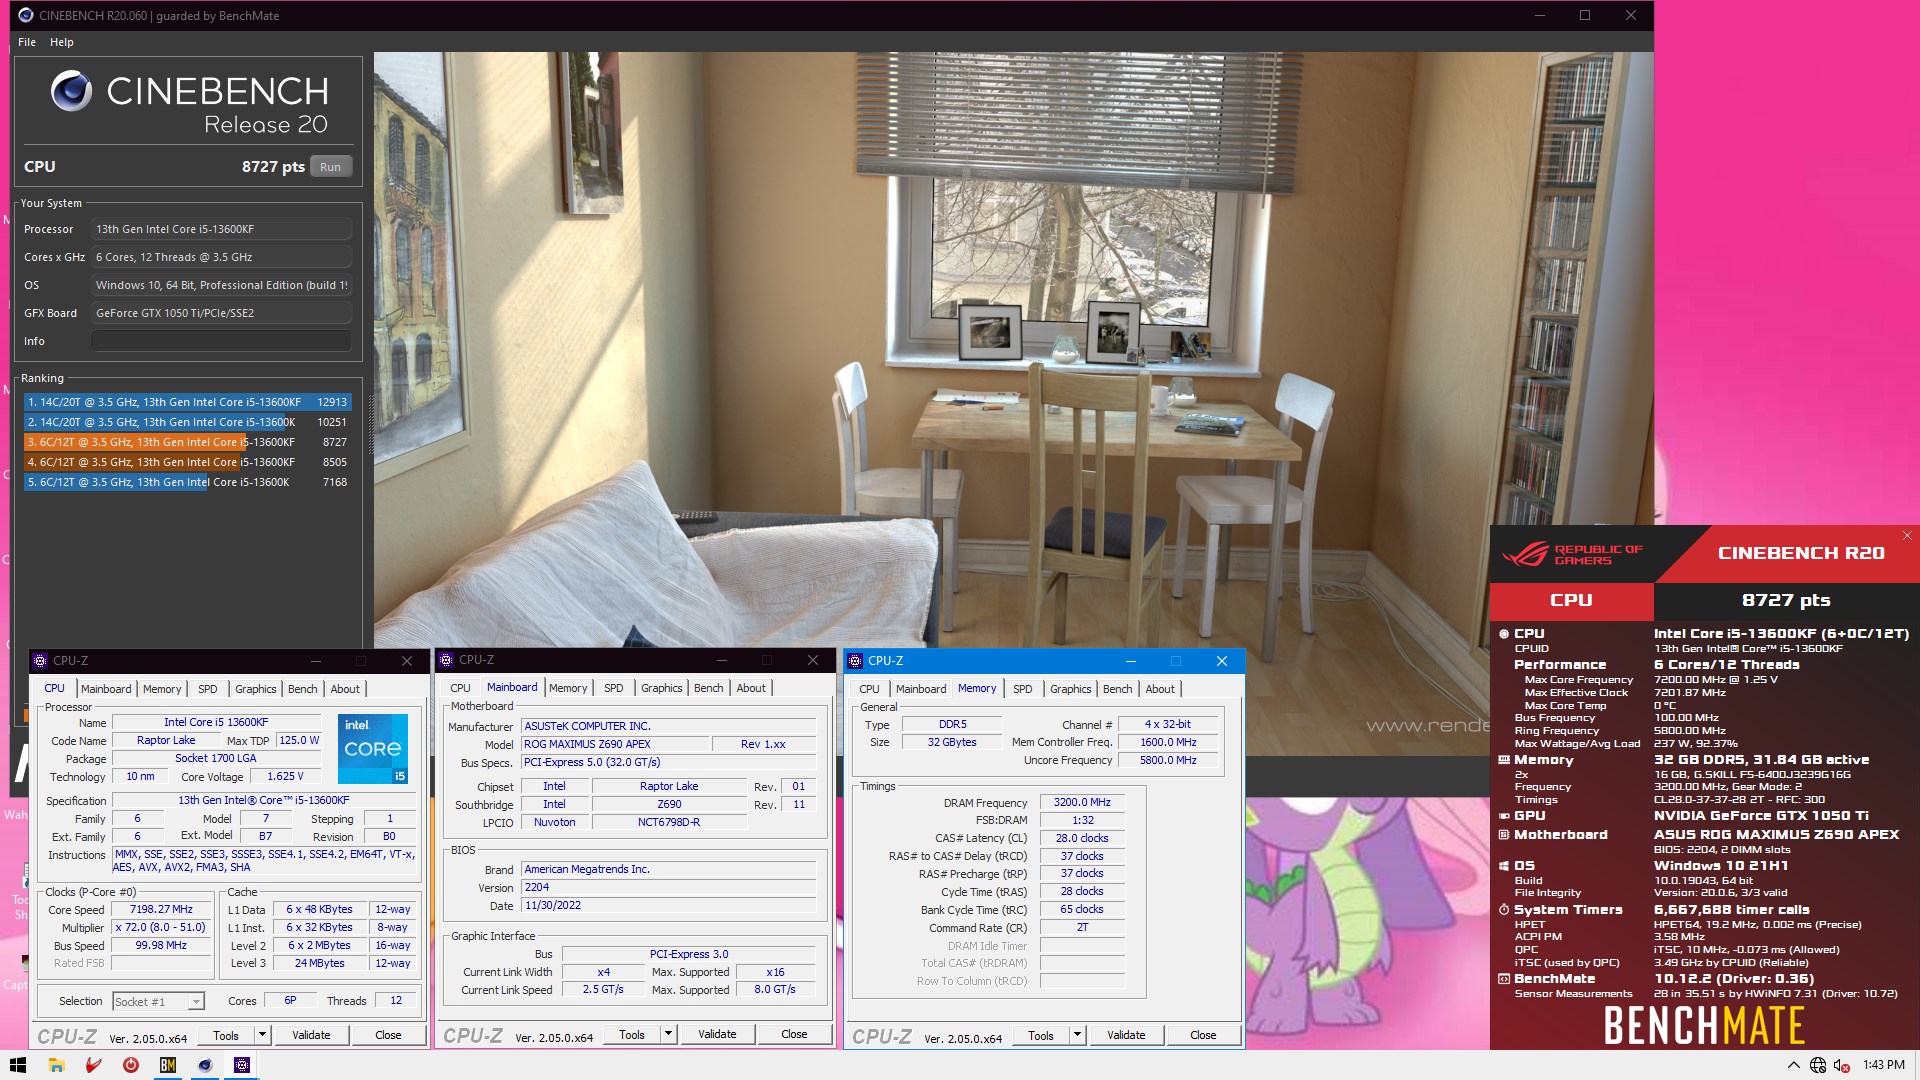
Task: Click the OS Windows icon in BenchMate panel
Action: point(1504,866)
